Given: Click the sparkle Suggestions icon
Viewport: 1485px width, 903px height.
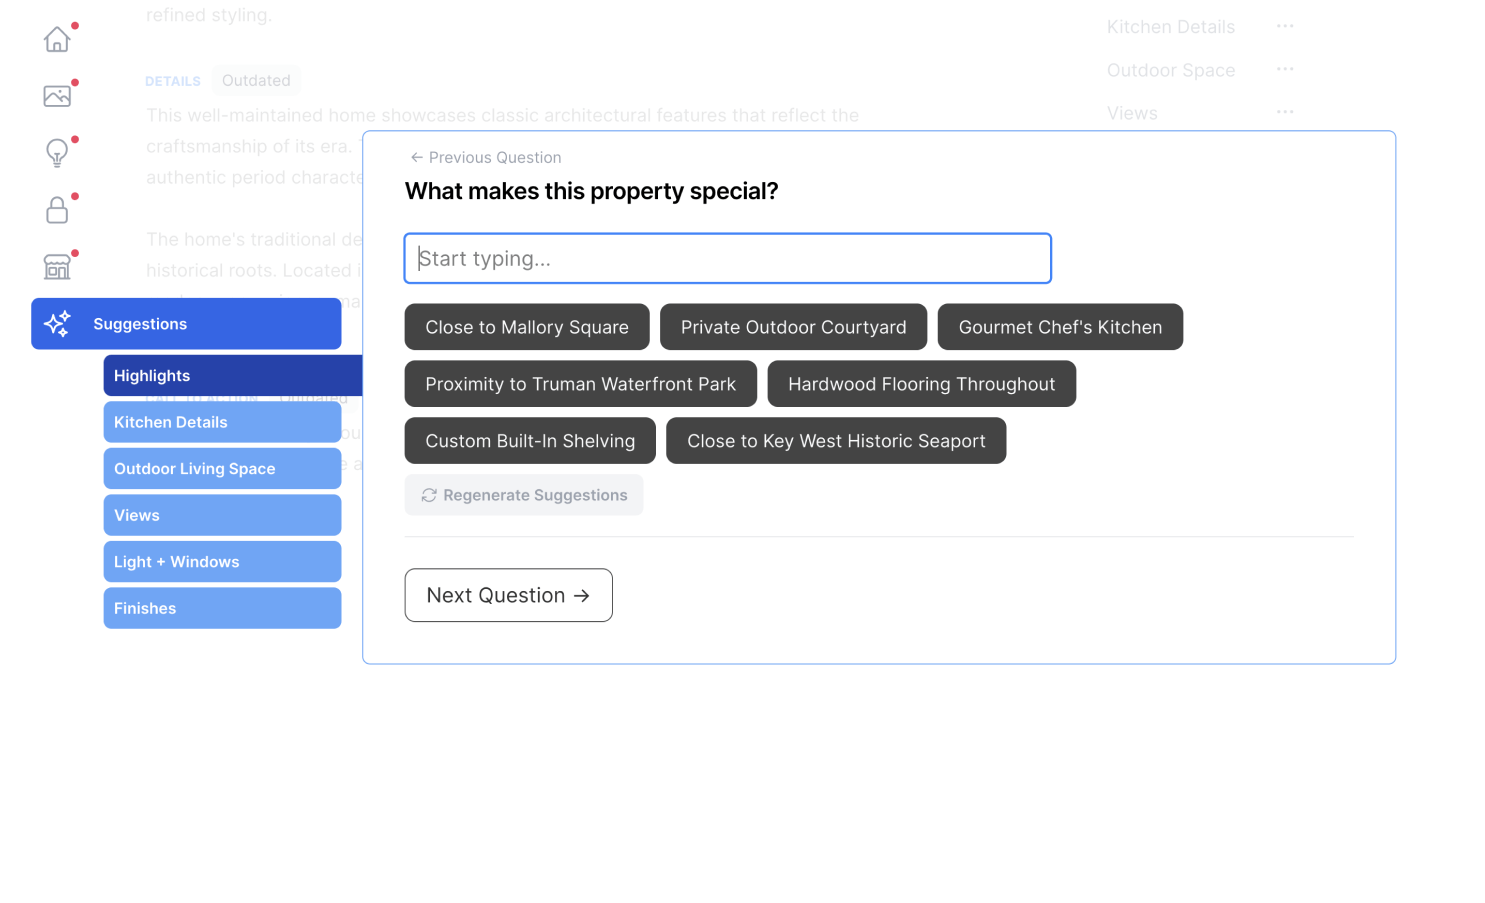Looking at the screenshot, I should click(x=57, y=324).
